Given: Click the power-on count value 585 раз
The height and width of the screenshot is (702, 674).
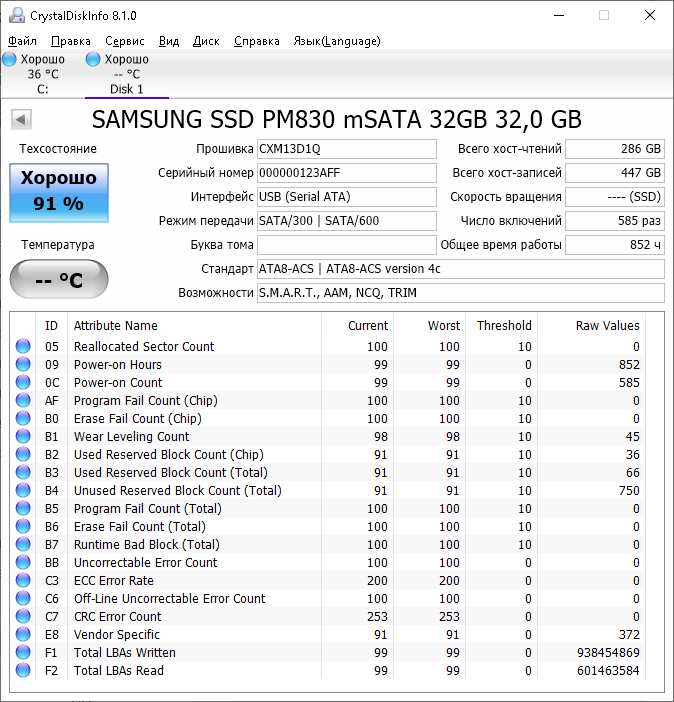Looking at the screenshot, I should [614, 221].
